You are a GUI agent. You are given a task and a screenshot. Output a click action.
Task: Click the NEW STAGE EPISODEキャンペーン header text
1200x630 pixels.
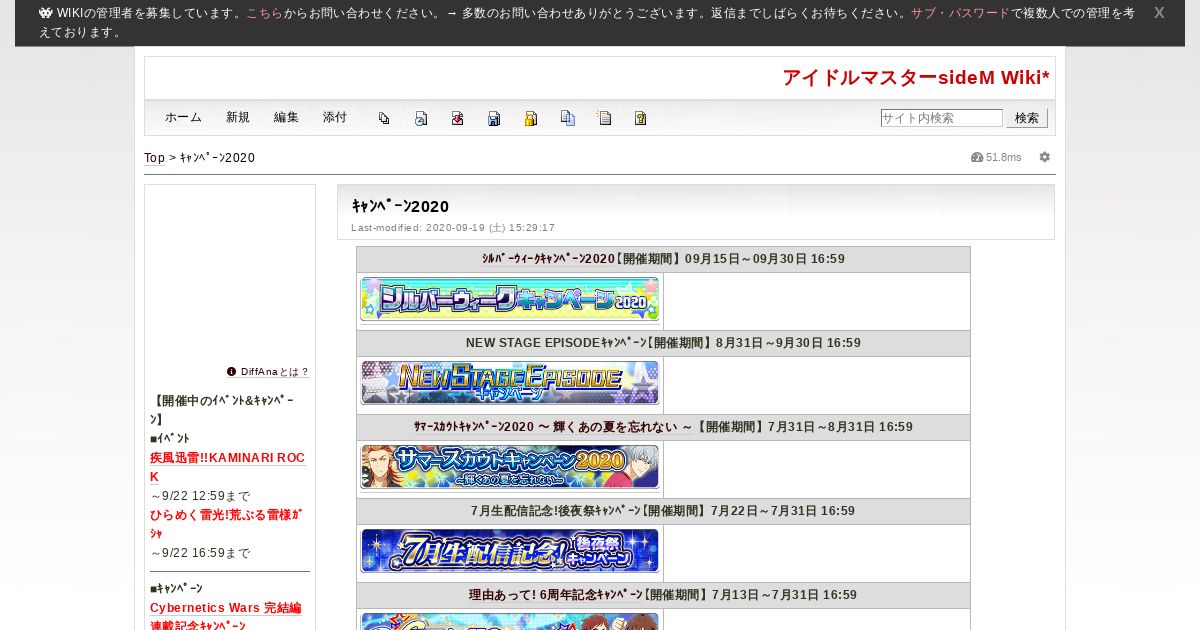click(556, 343)
